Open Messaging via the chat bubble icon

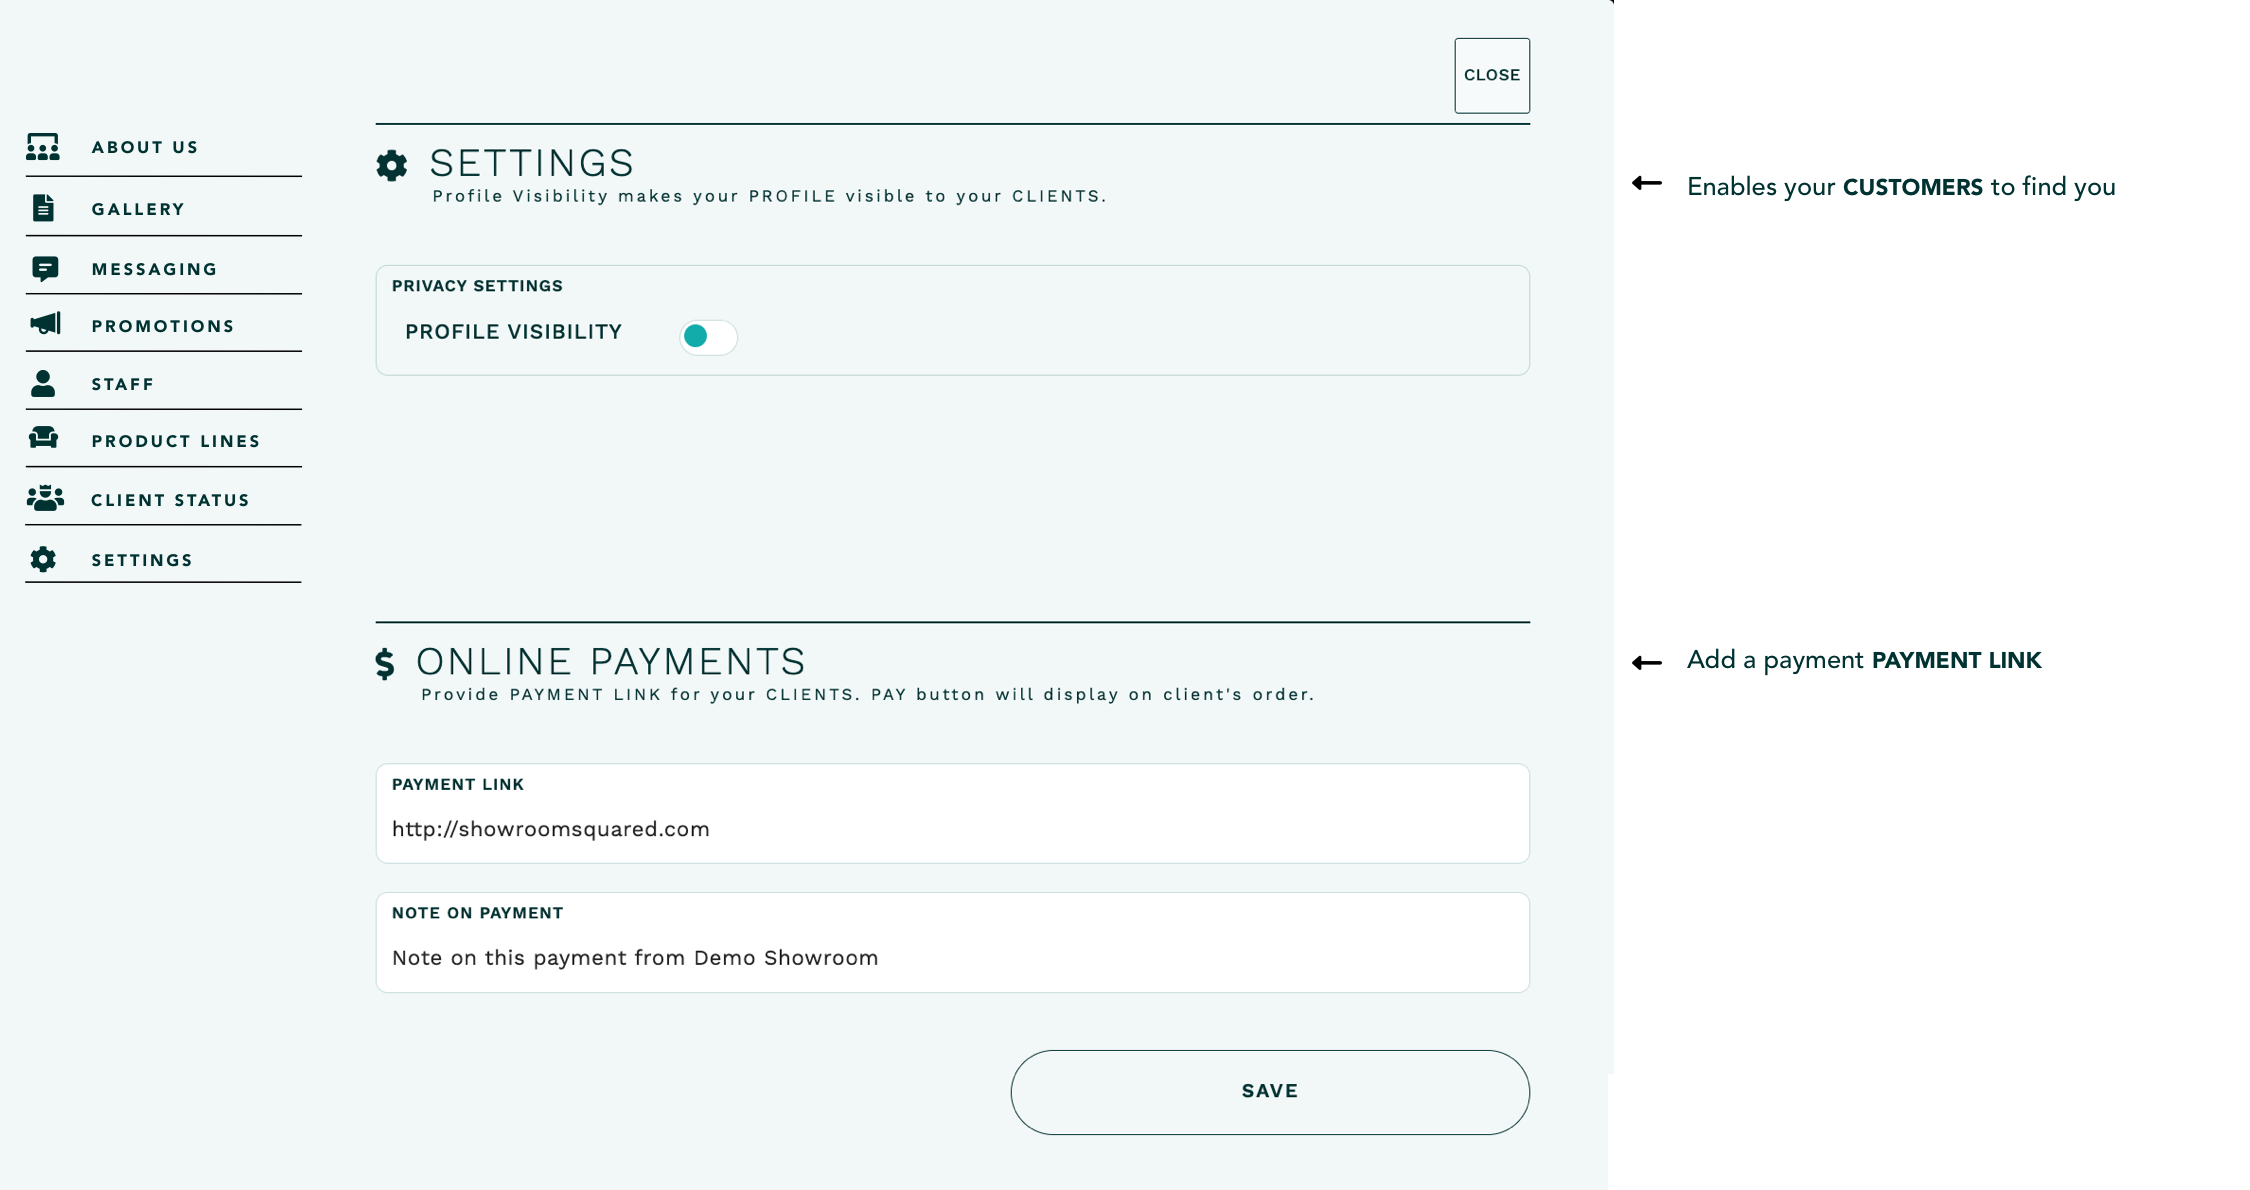tap(44, 266)
